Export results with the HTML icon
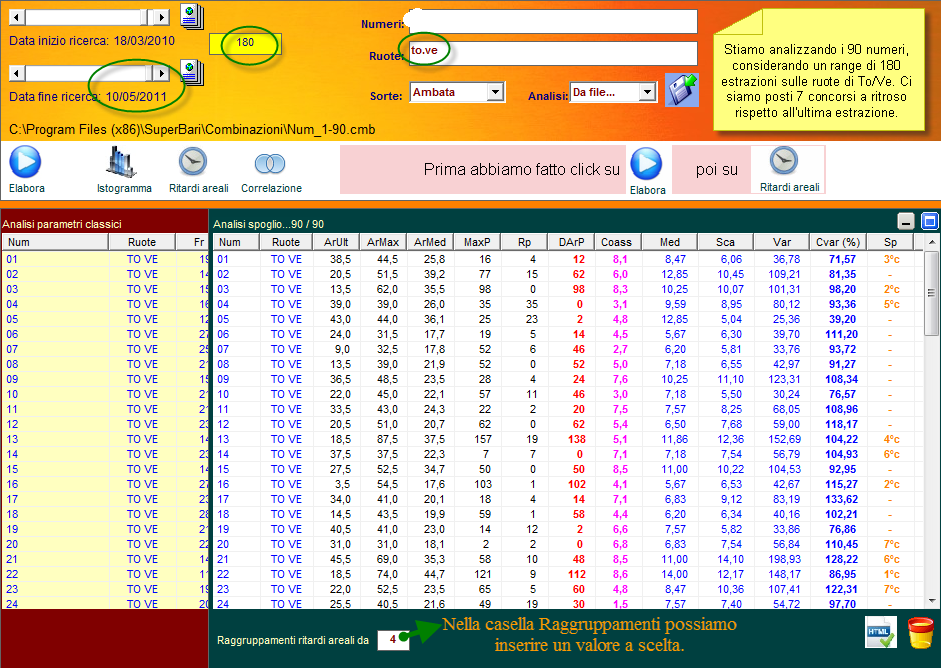 tap(880, 633)
